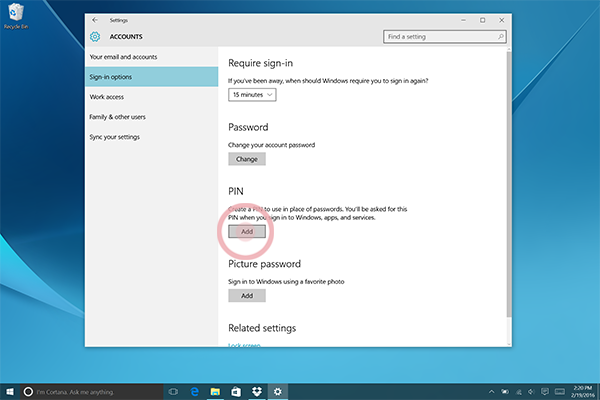Viewport: 600px width, 400px height.
Task: Go back using the Settings back arrow
Action: [x=95, y=20]
